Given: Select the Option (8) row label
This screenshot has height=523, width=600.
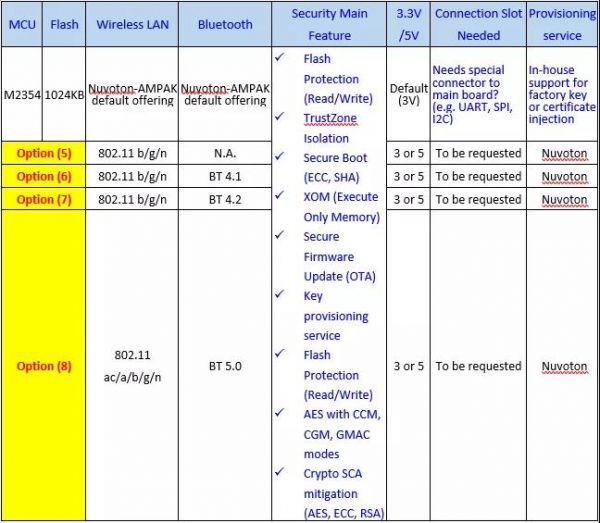Looking at the screenshot, I should 43,366.
